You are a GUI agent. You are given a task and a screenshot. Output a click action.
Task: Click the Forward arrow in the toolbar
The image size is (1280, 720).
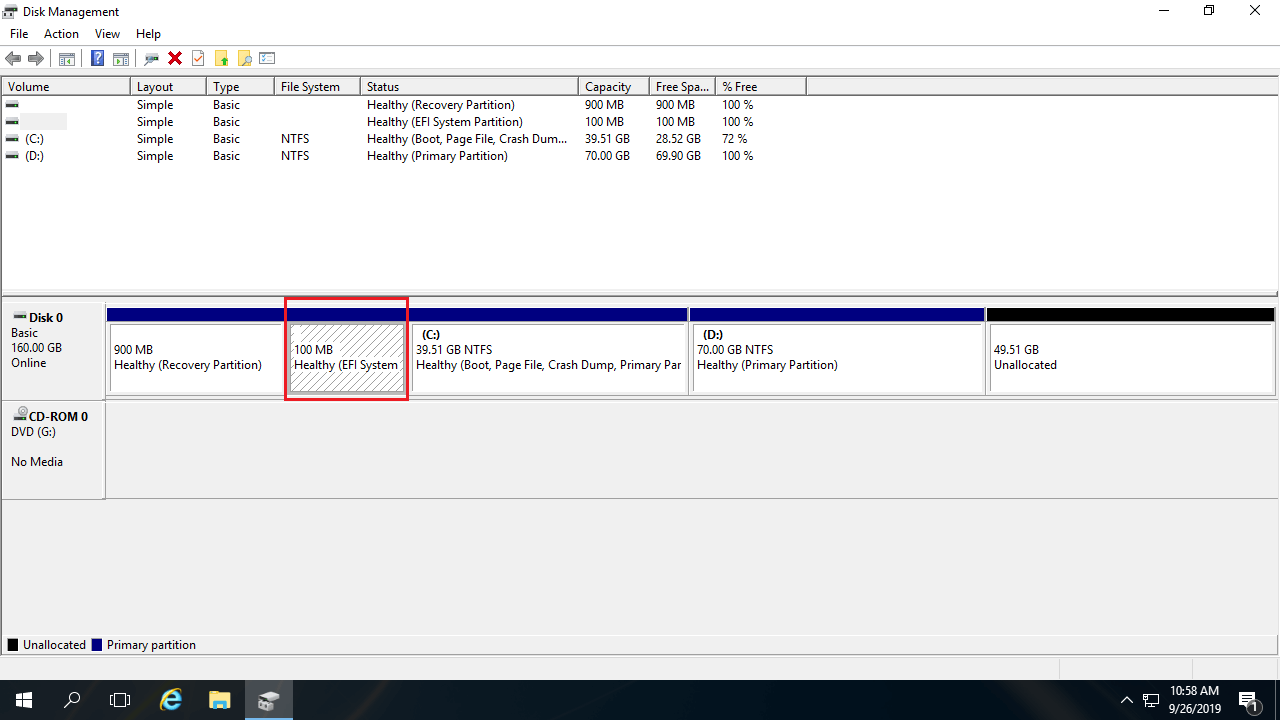coord(36,58)
